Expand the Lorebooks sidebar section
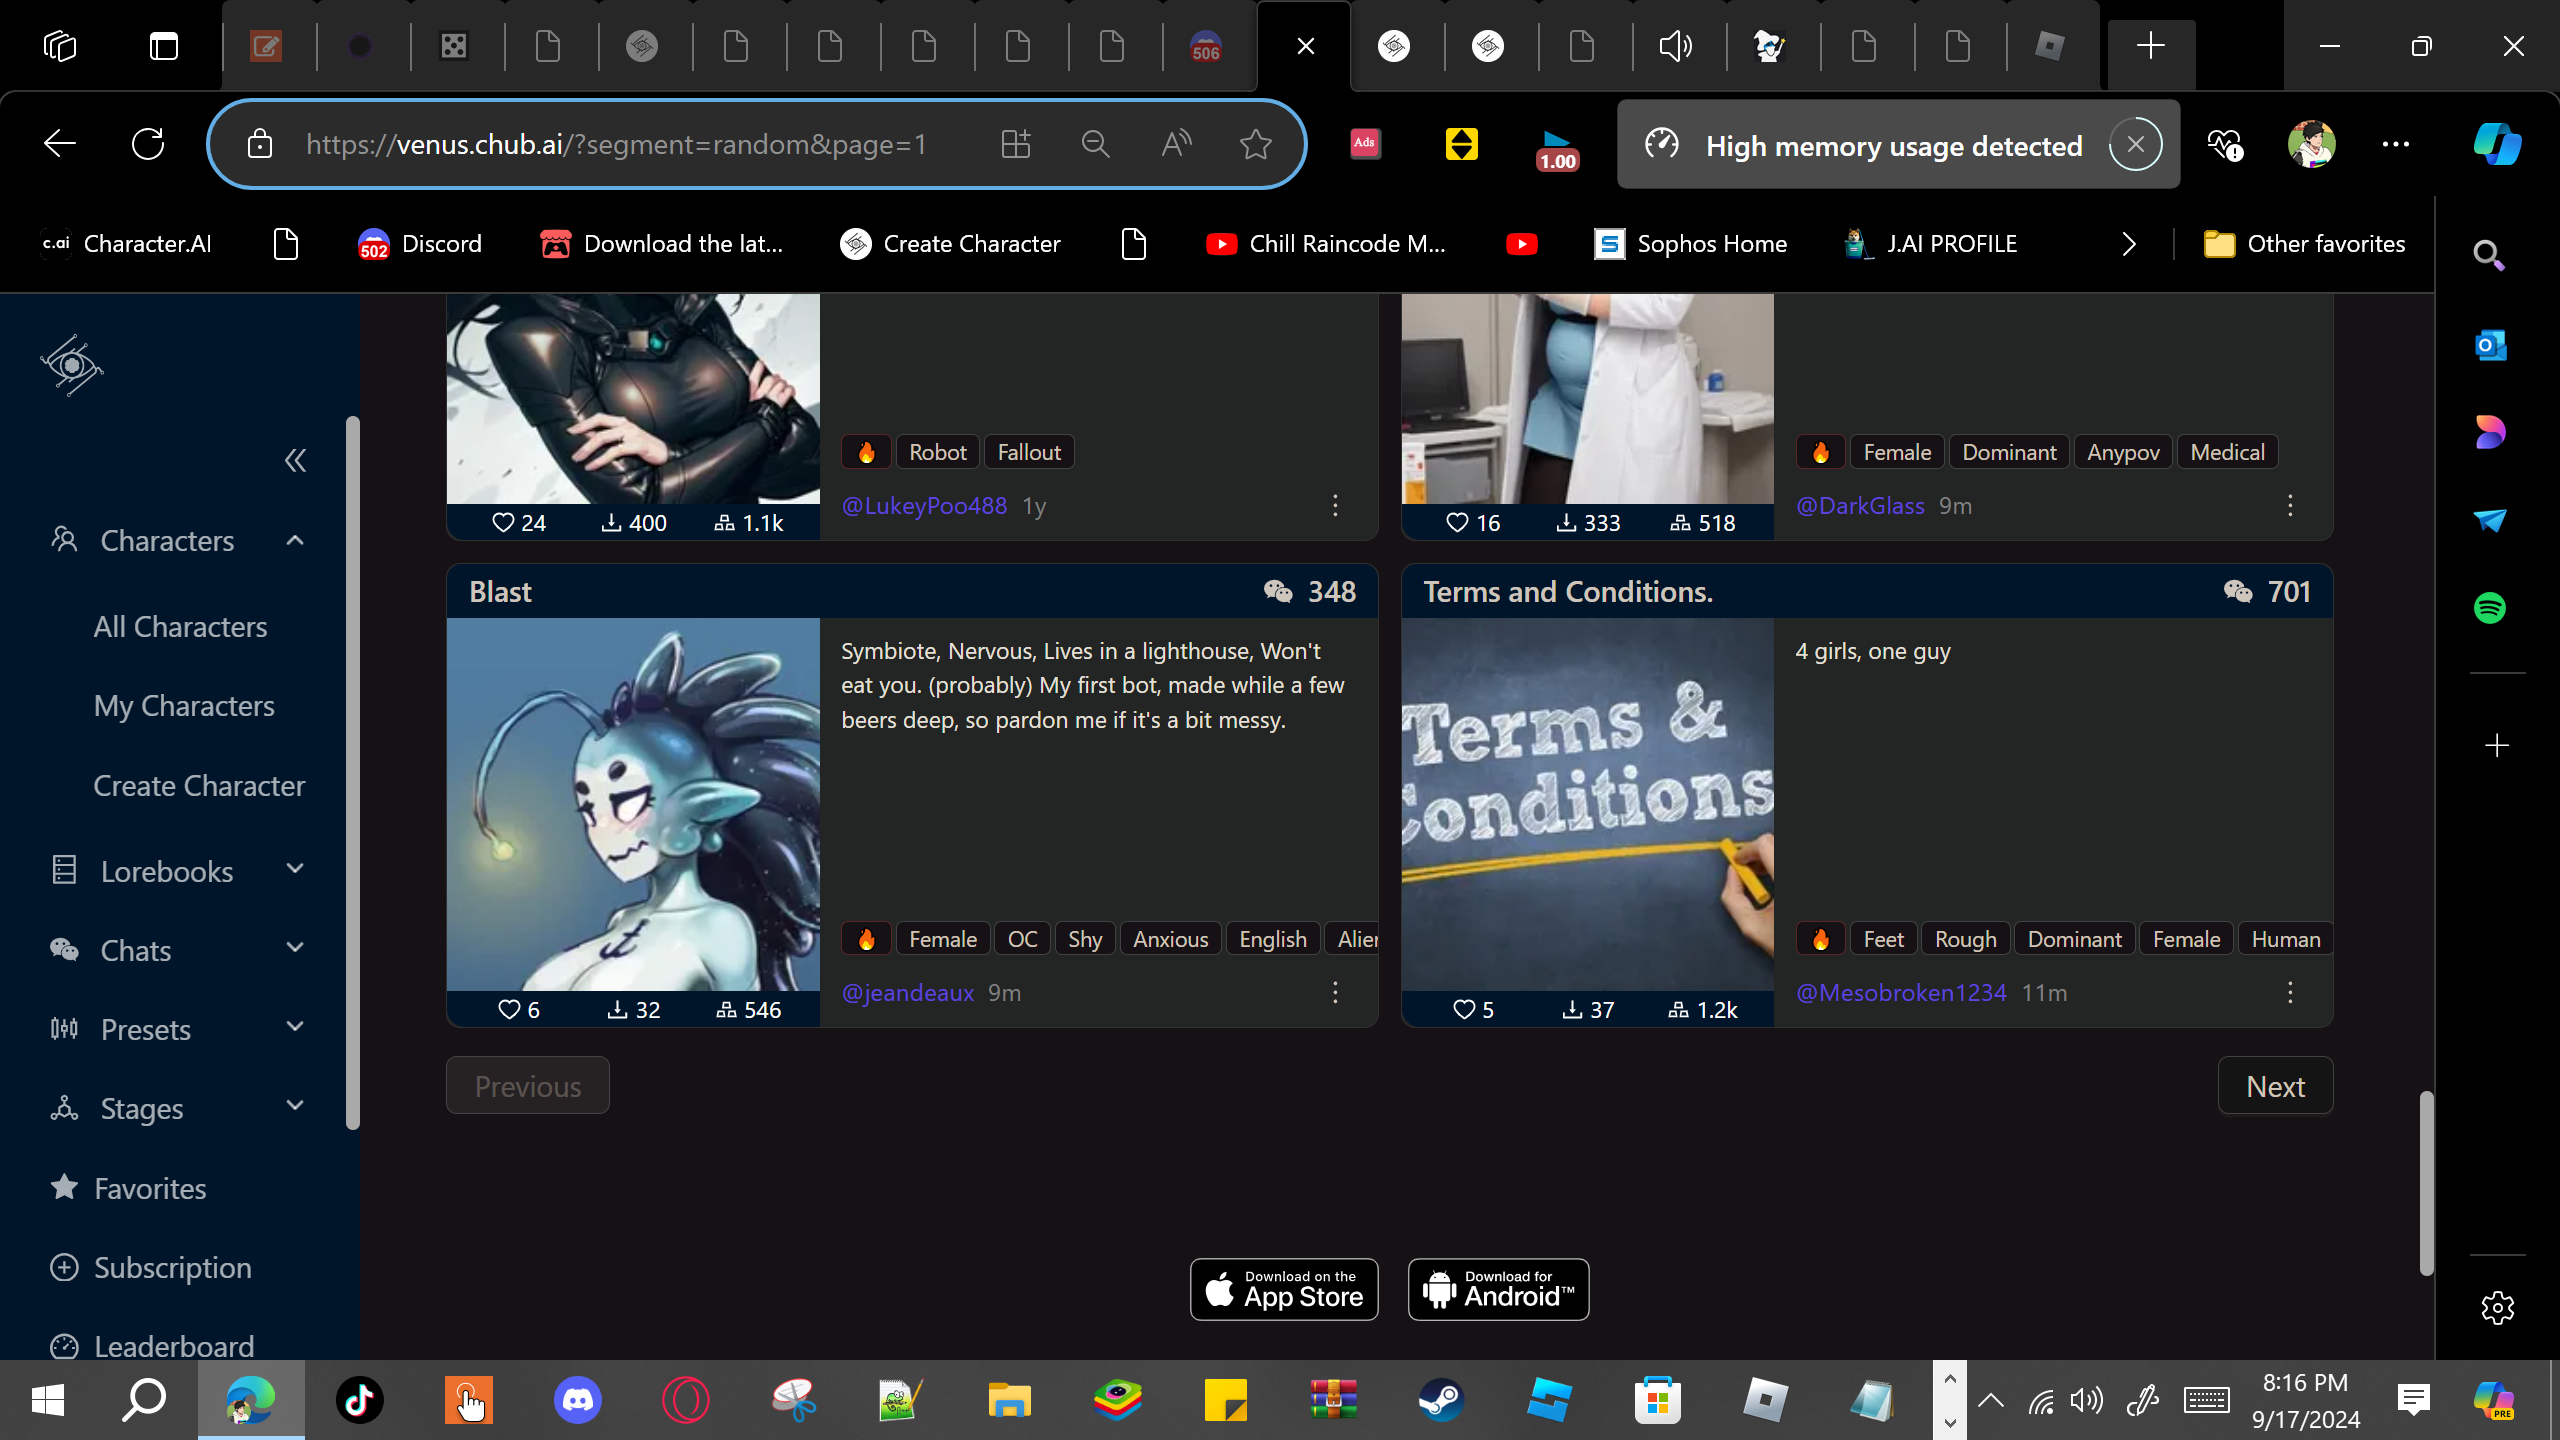 click(294, 870)
